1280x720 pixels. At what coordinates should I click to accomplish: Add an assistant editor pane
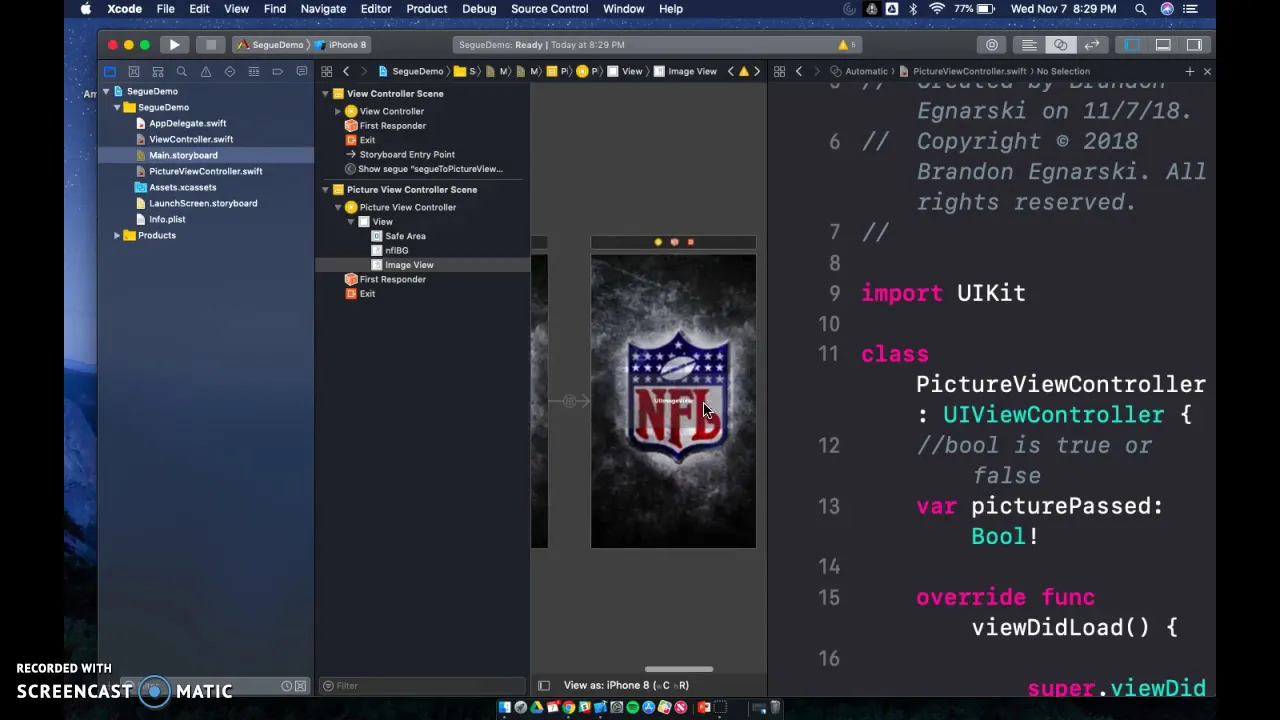(x=1190, y=71)
